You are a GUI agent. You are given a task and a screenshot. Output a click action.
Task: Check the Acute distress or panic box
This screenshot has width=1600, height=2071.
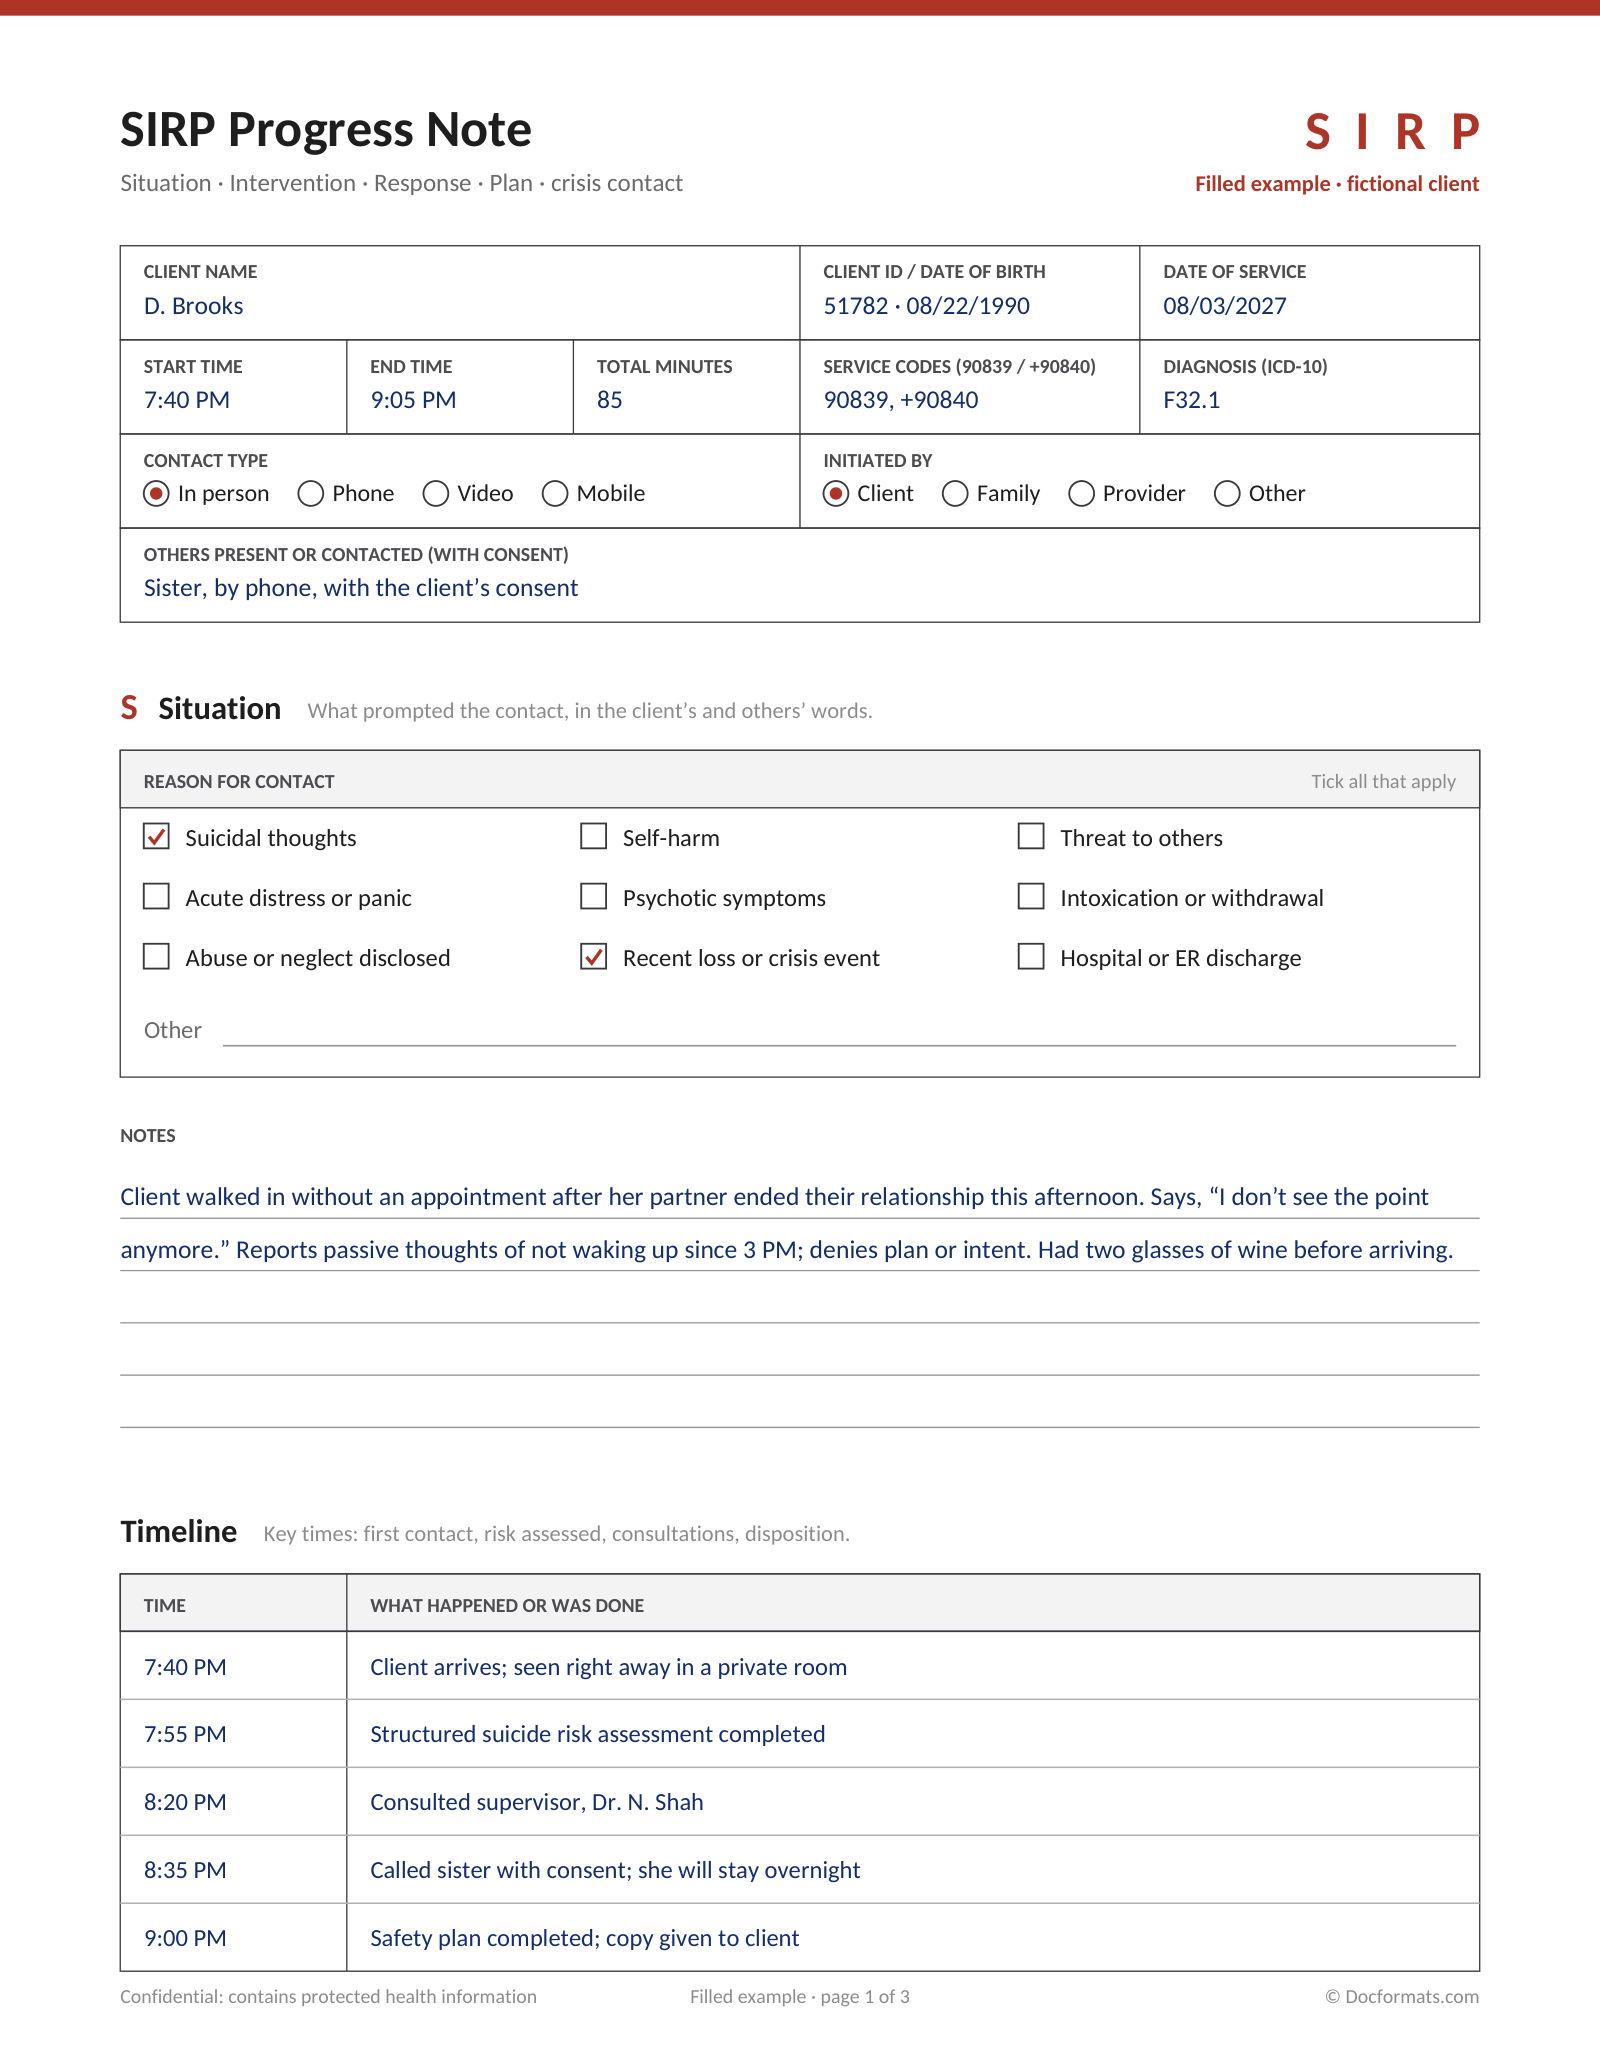[x=156, y=897]
